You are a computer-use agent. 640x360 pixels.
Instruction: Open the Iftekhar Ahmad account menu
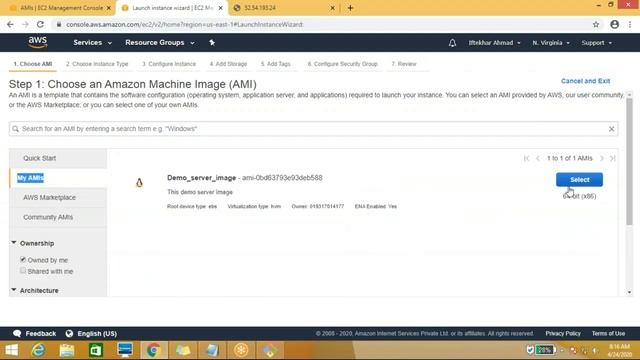[494, 43]
